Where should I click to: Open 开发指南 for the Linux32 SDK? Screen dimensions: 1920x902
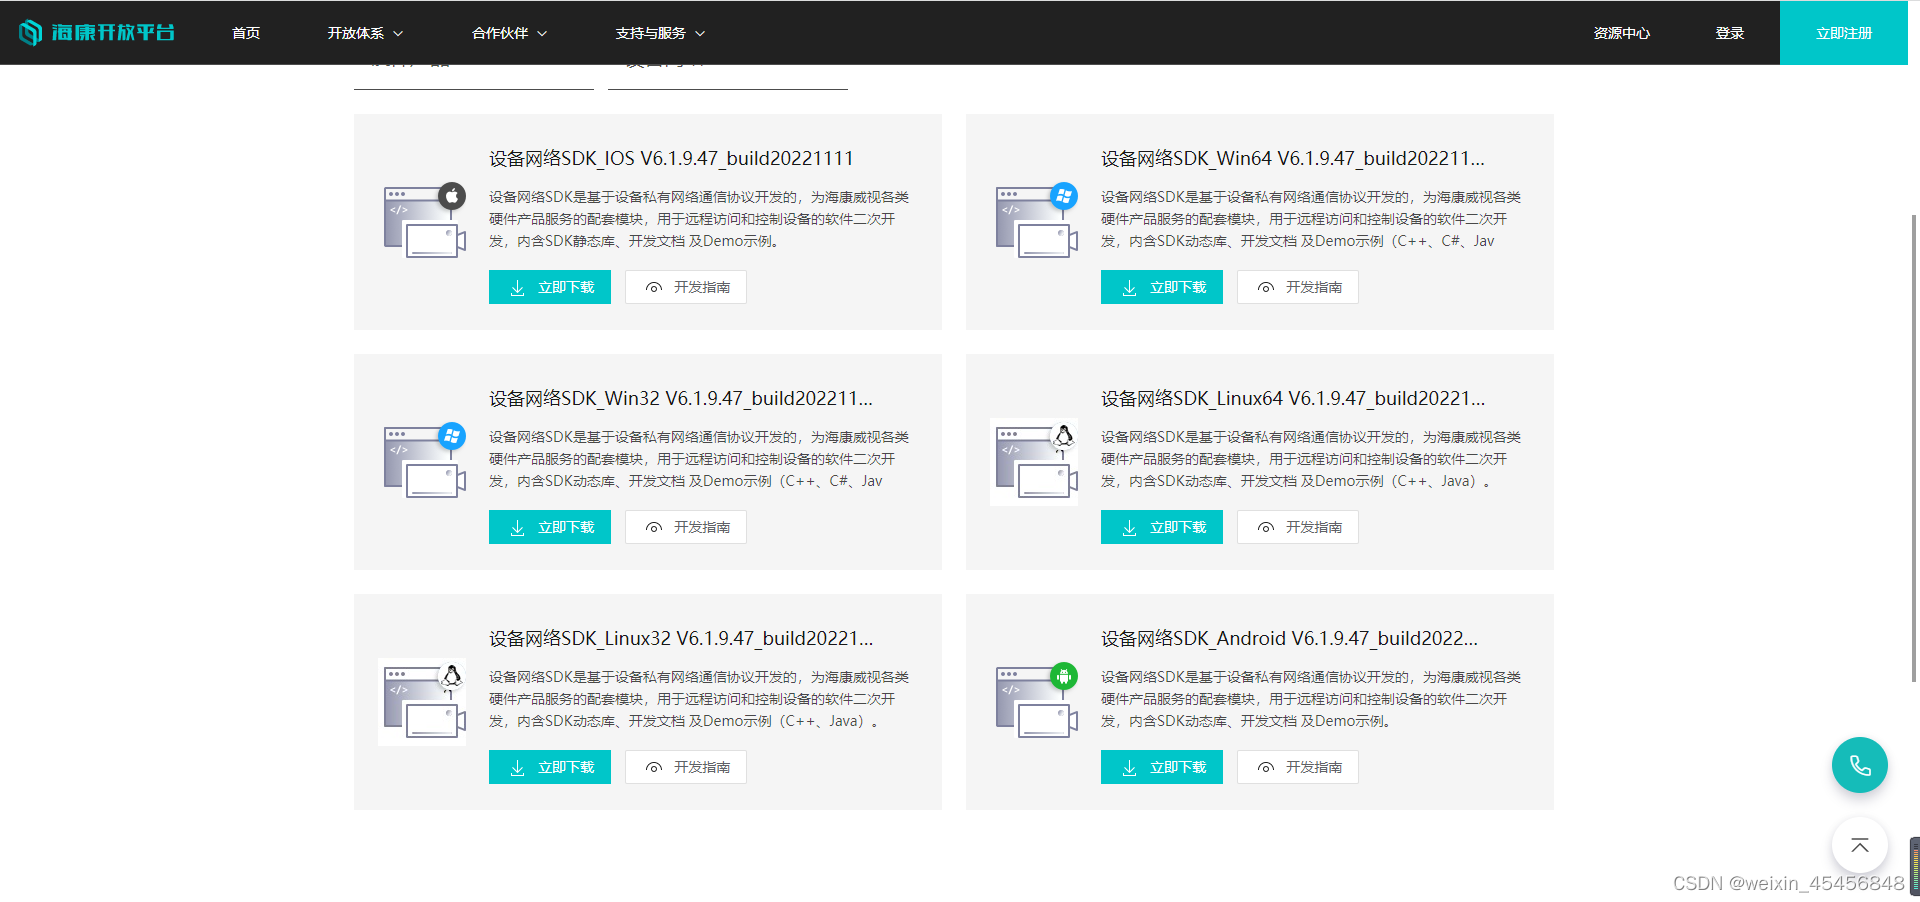[686, 767]
